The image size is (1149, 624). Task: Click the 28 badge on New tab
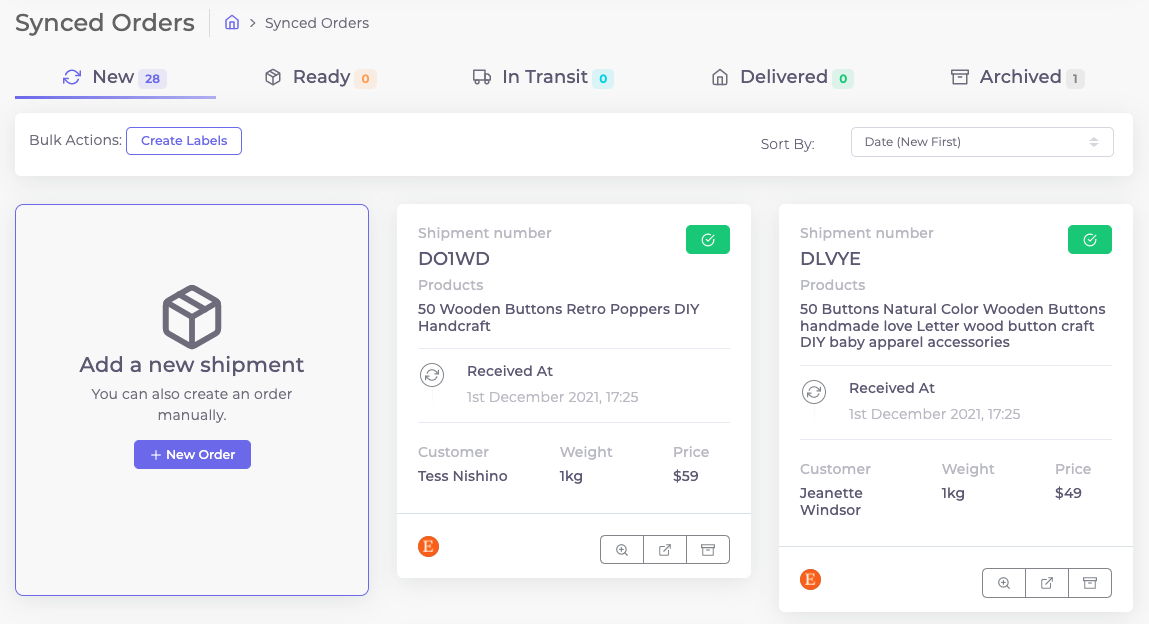[x=152, y=78]
